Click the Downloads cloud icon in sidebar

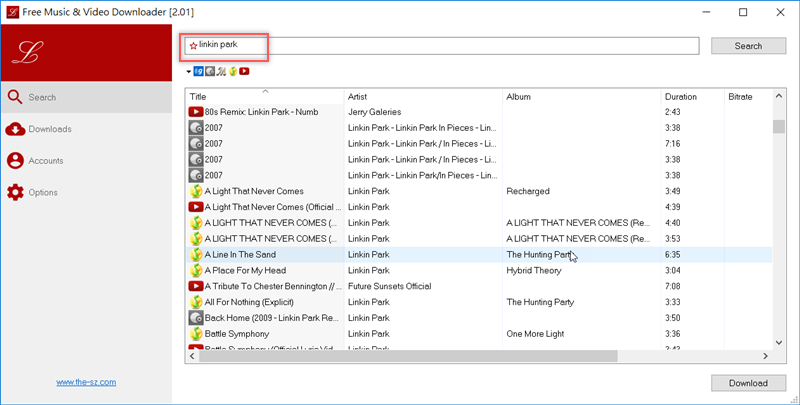tap(15, 129)
